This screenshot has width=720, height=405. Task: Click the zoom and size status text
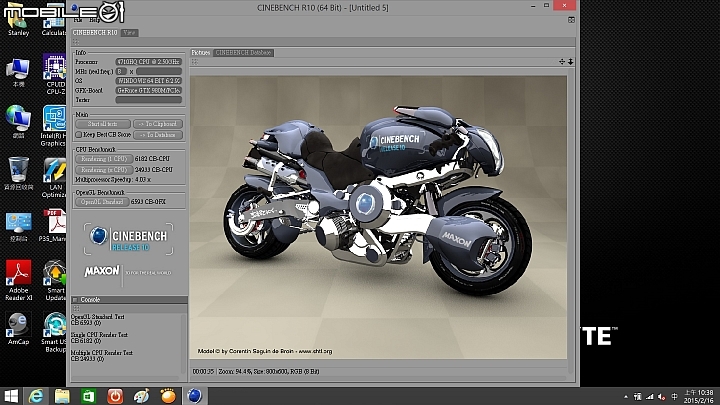269,371
